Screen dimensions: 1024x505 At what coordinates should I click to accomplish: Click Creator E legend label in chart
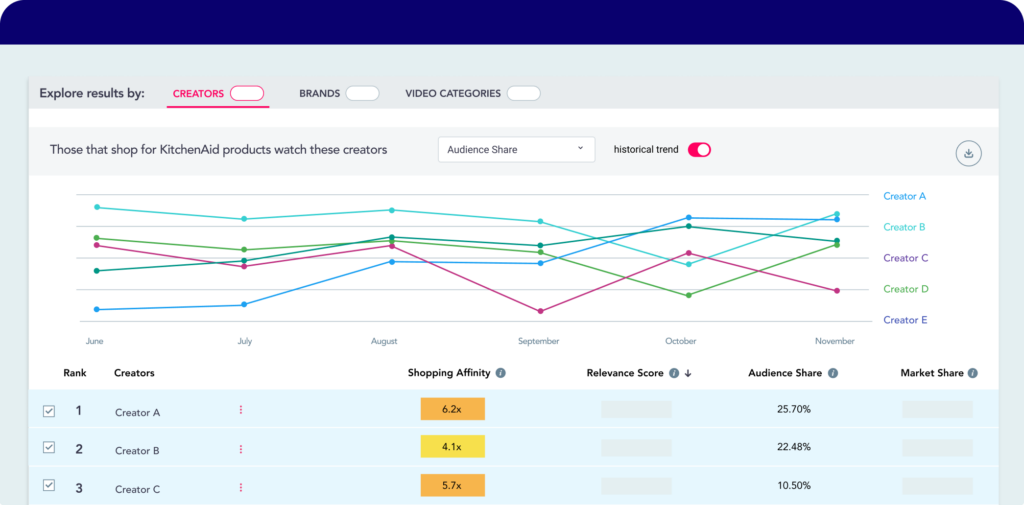[905, 320]
